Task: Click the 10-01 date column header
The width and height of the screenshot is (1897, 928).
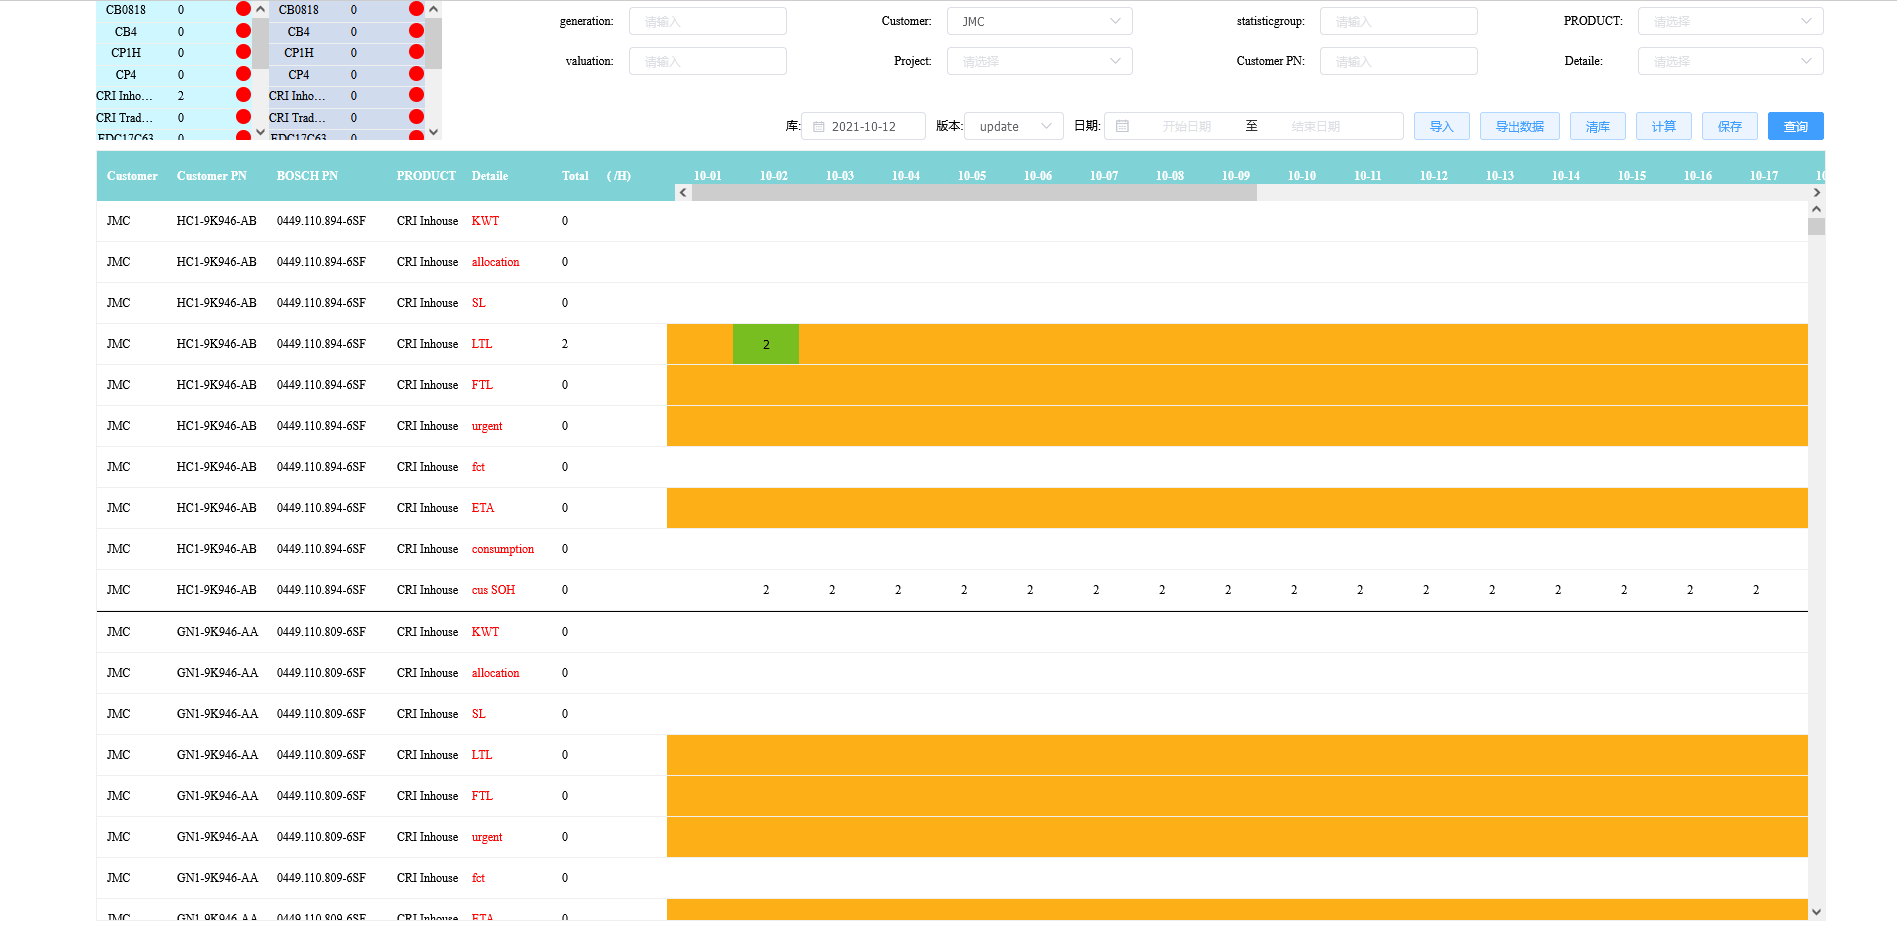Action: coord(707,176)
